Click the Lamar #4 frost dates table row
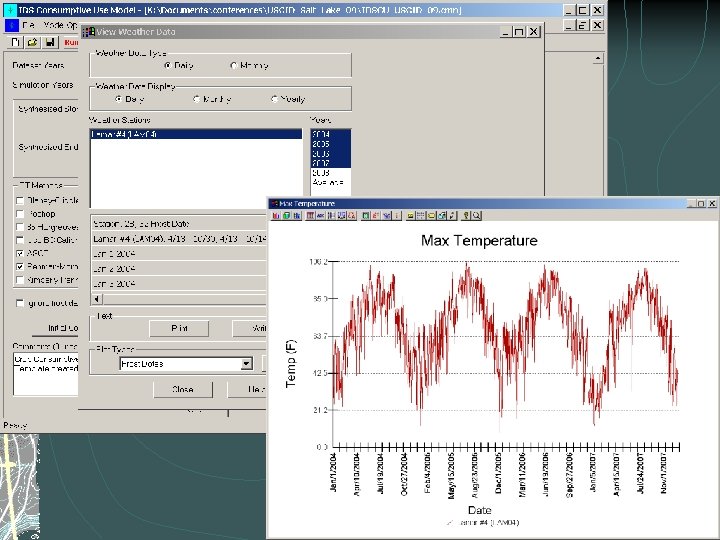720x540 pixels. (179, 239)
